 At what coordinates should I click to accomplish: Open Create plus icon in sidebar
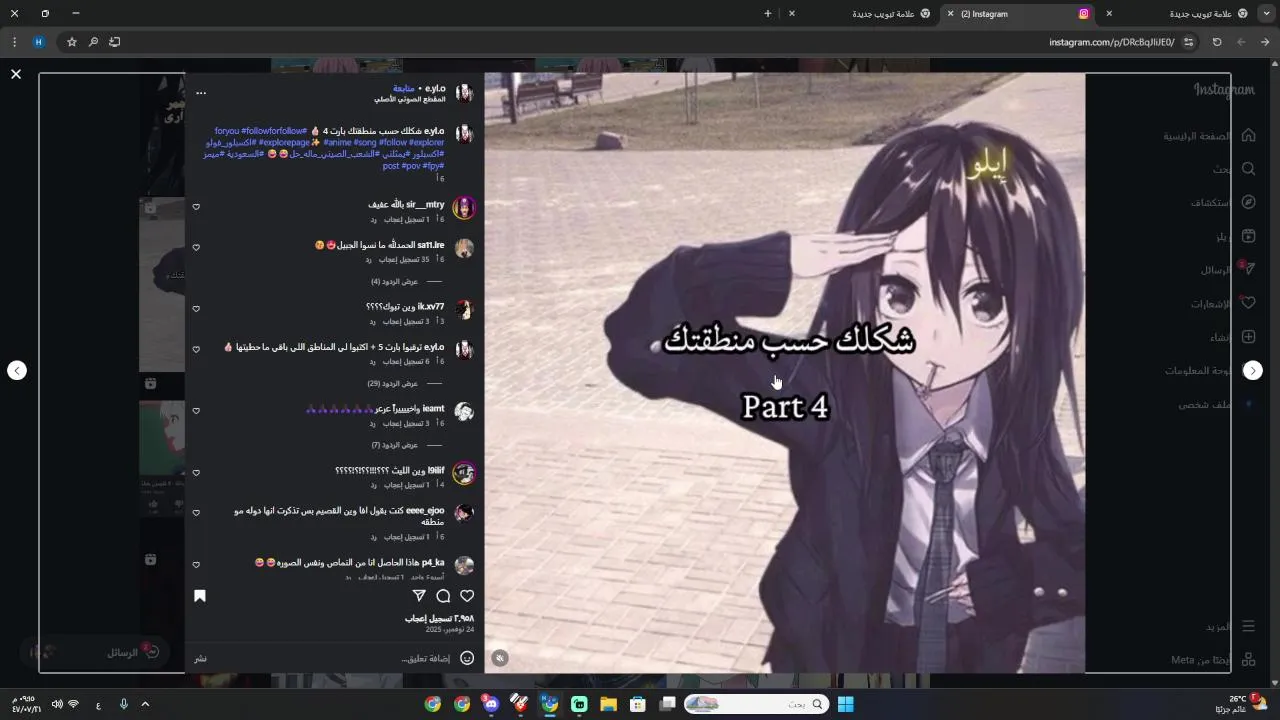1248,337
